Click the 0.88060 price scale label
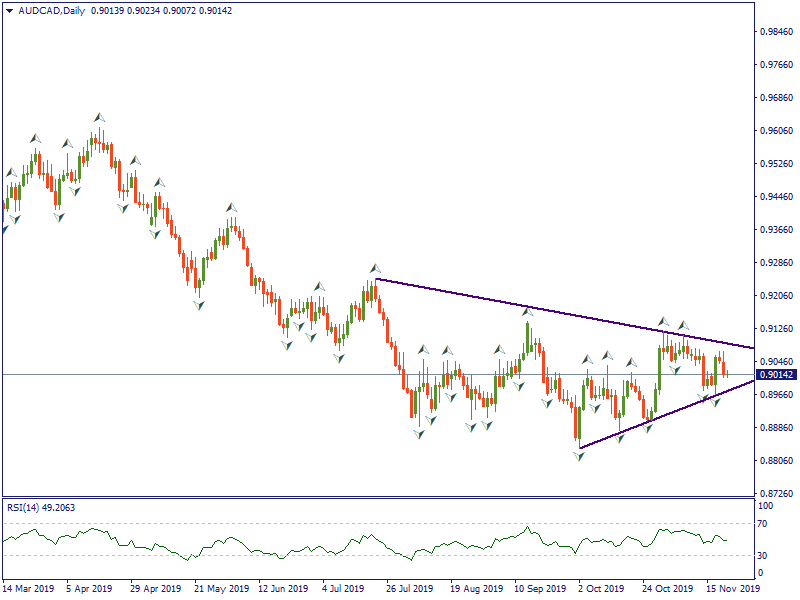Screen dimensions: 800x600 [776, 461]
